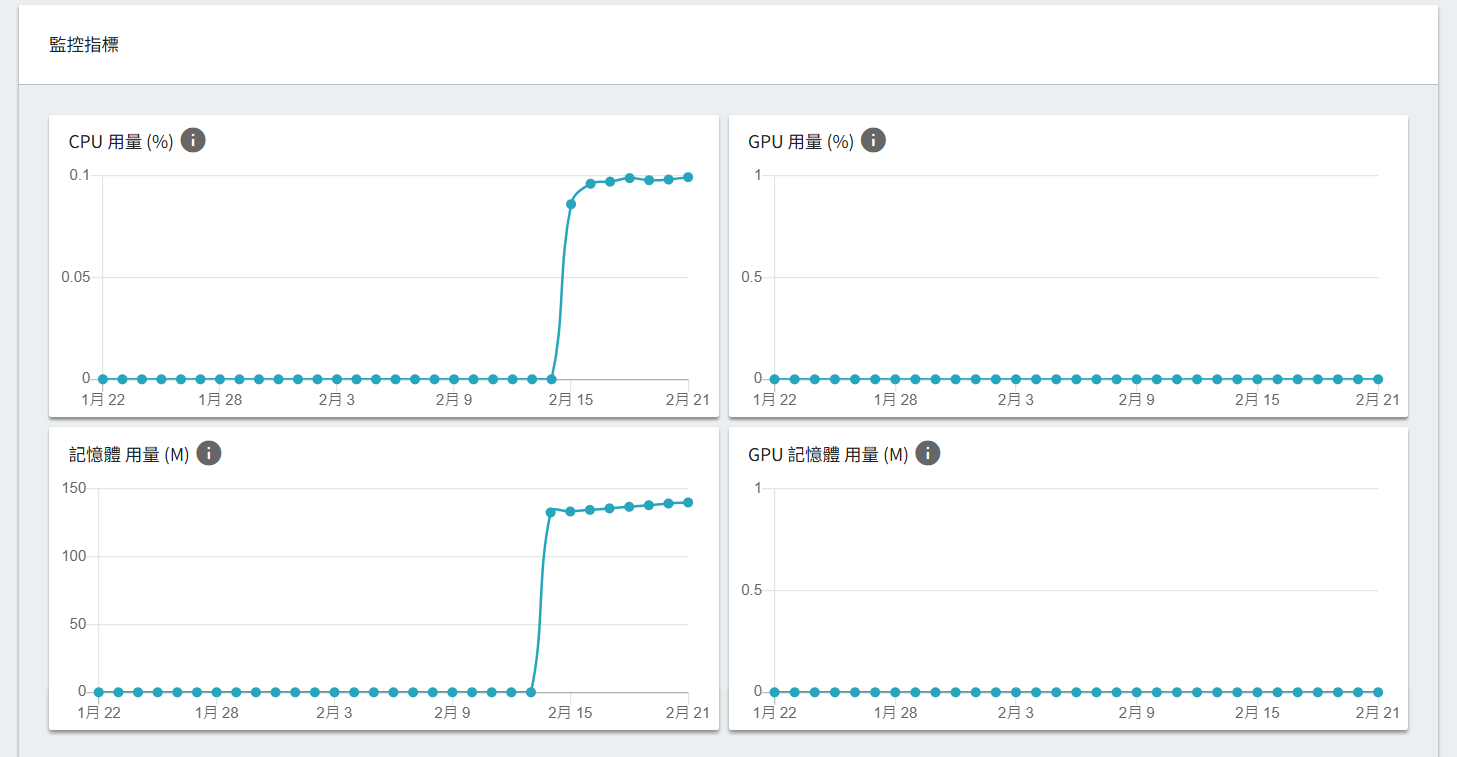Select the last data point on the CPU usage line

pos(688,177)
